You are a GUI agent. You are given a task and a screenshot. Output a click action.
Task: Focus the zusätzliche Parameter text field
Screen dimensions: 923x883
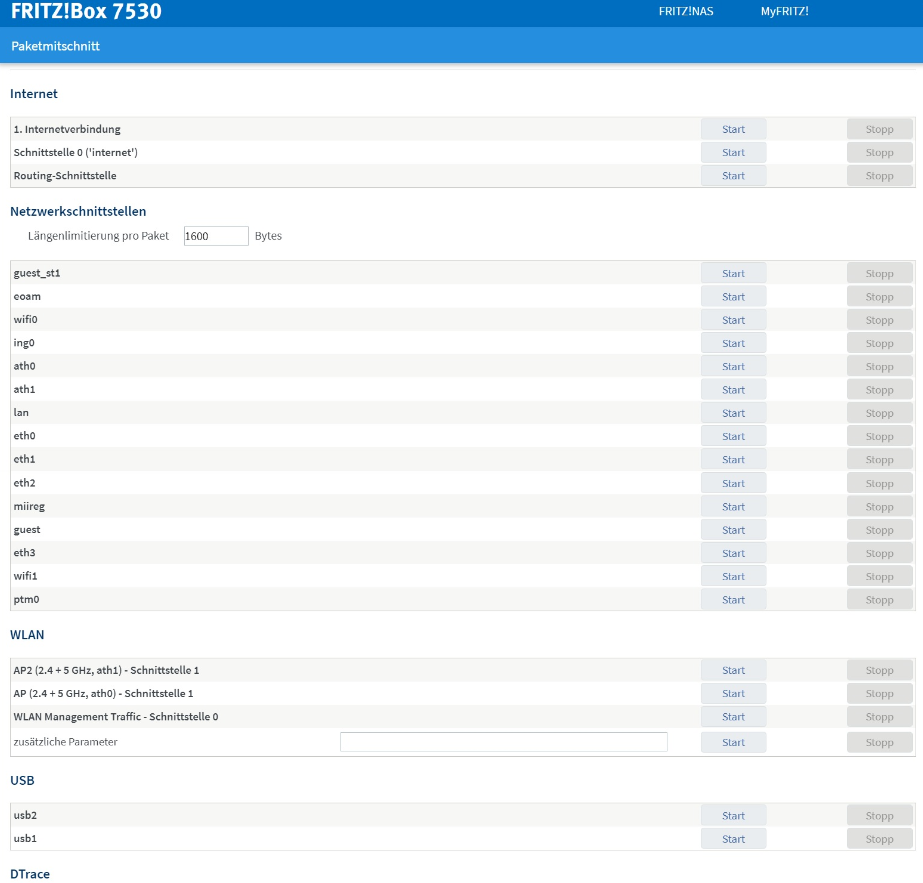click(503, 742)
